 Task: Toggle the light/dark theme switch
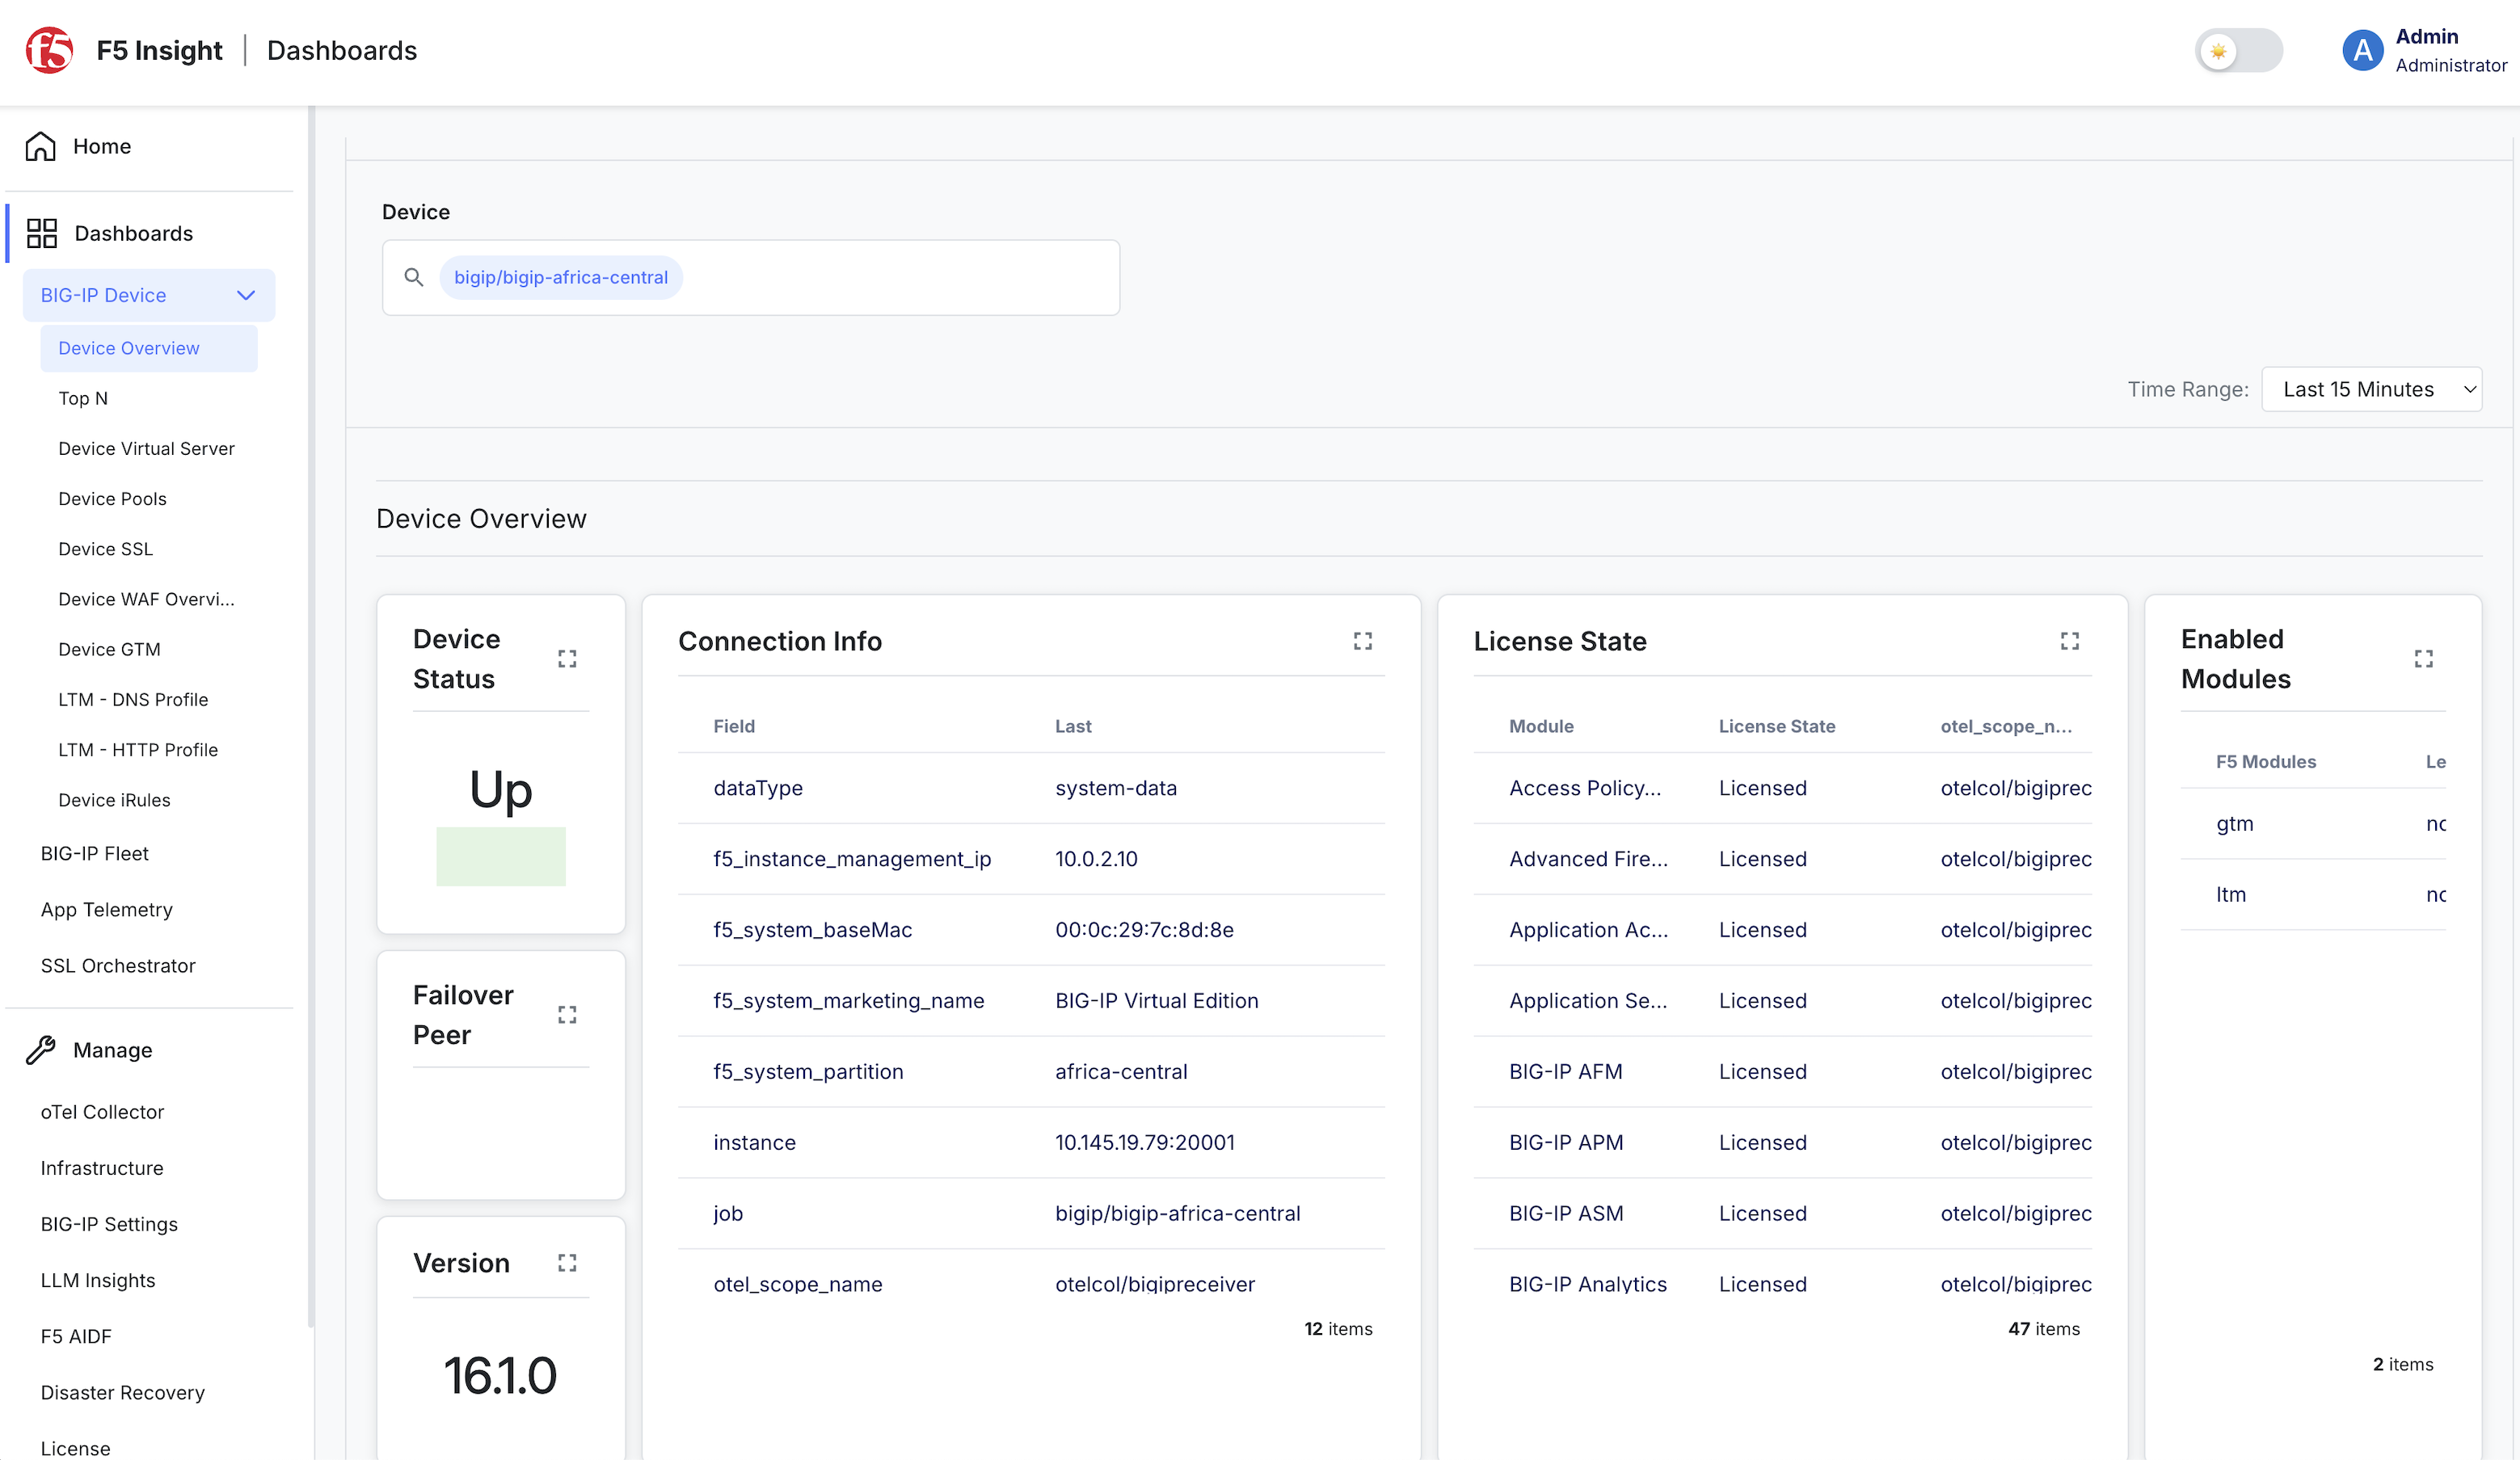tap(2239, 50)
